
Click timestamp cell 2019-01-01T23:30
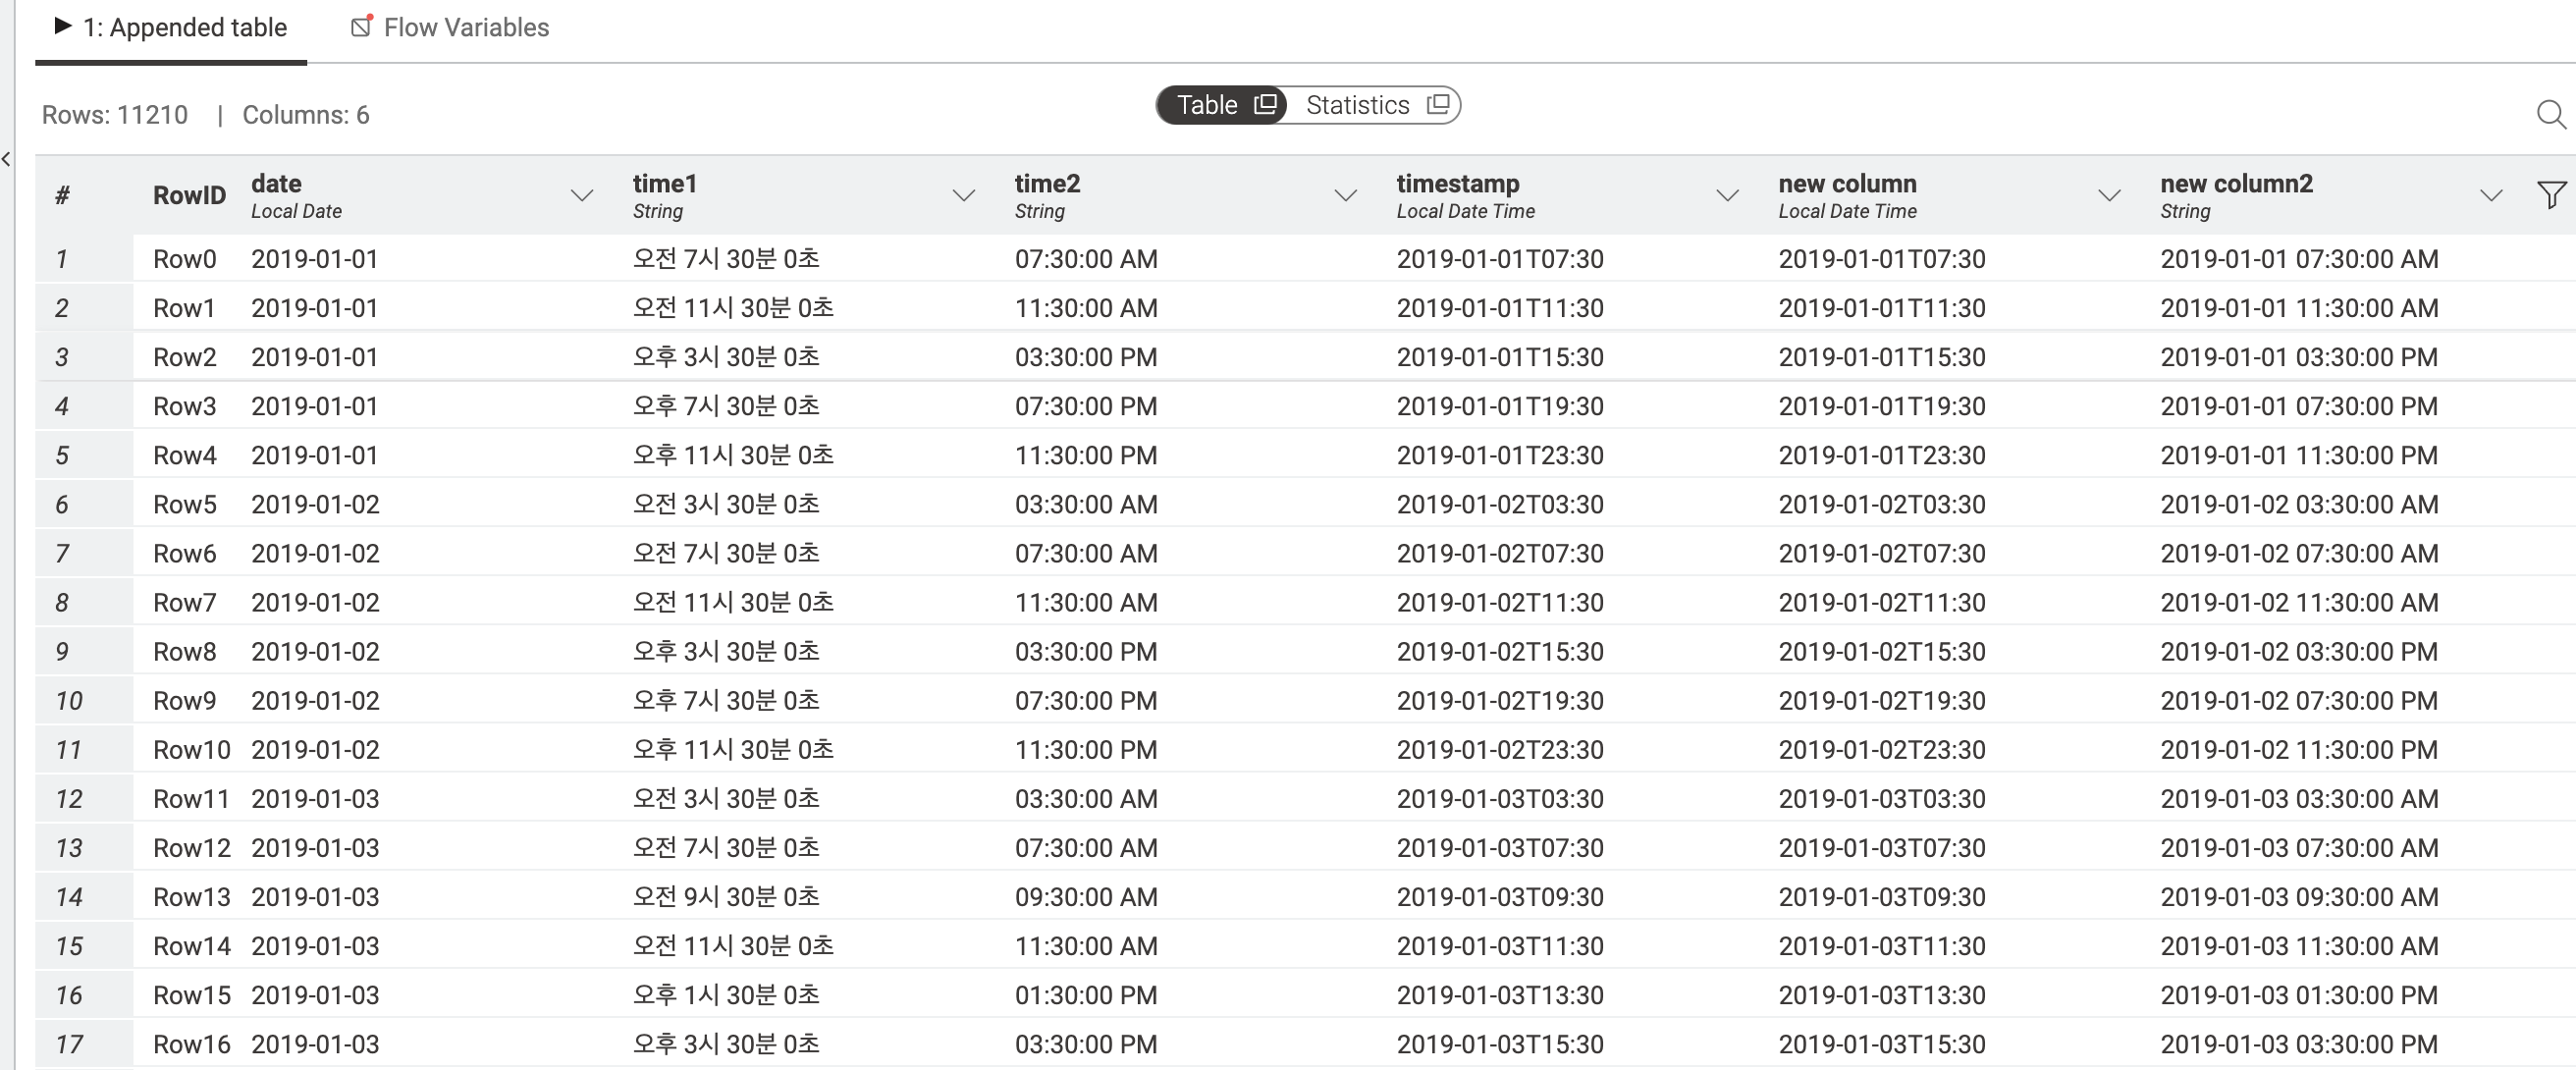[1500, 455]
